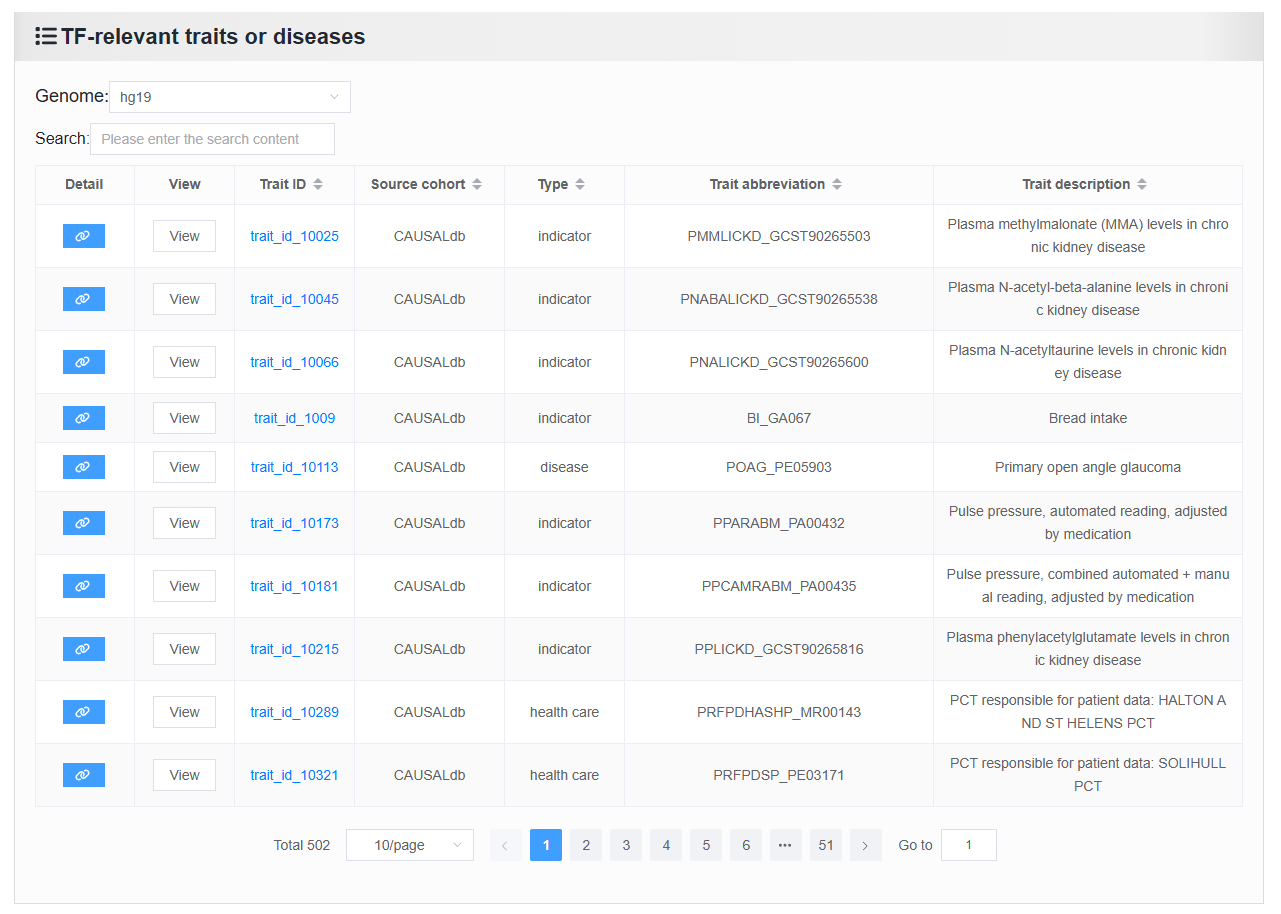
Task: Open detail link icon for trait_id_10215
Action: point(84,649)
